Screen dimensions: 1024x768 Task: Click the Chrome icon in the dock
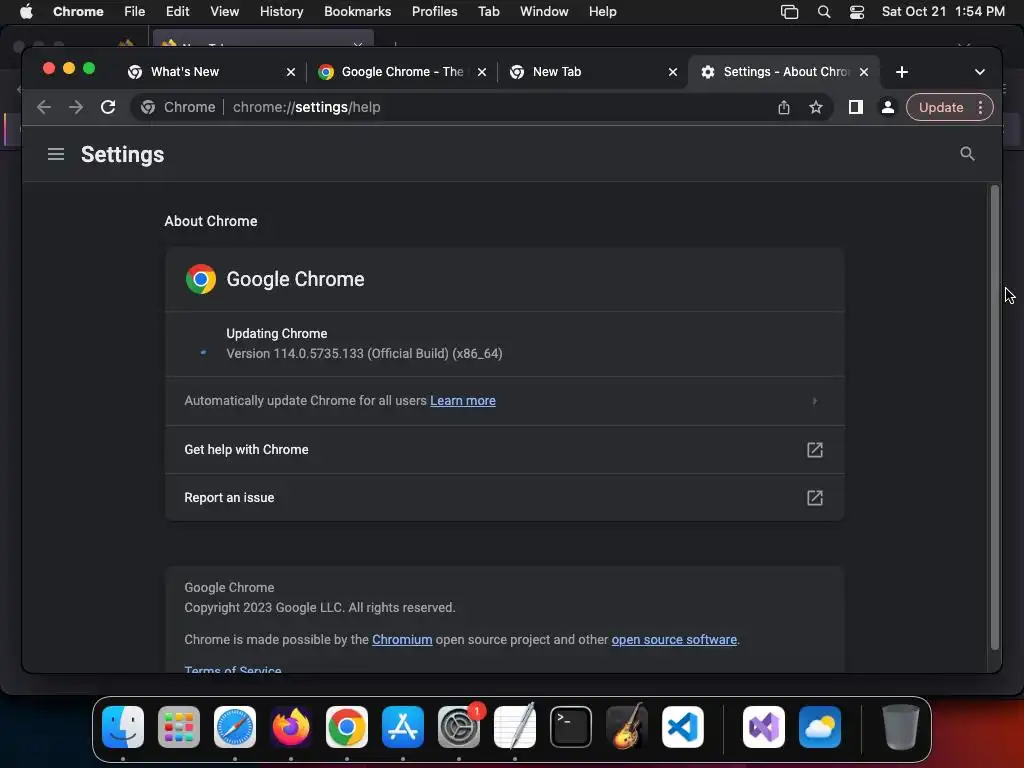(x=347, y=727)
